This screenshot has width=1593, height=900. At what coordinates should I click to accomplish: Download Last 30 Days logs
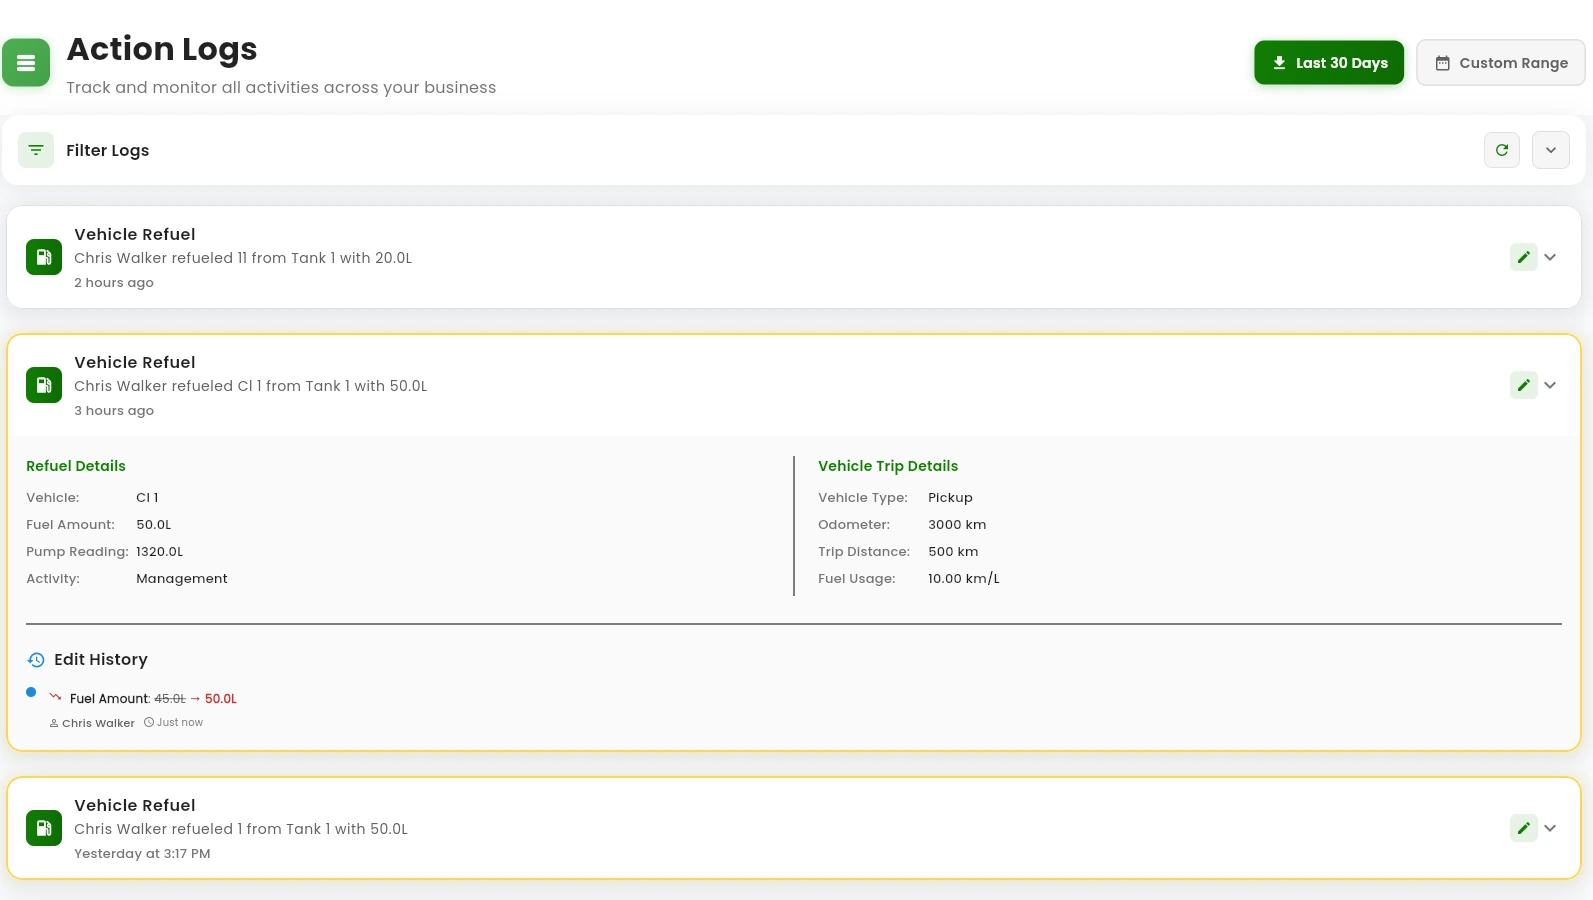pyautogui.click(x=1328, y=63)
